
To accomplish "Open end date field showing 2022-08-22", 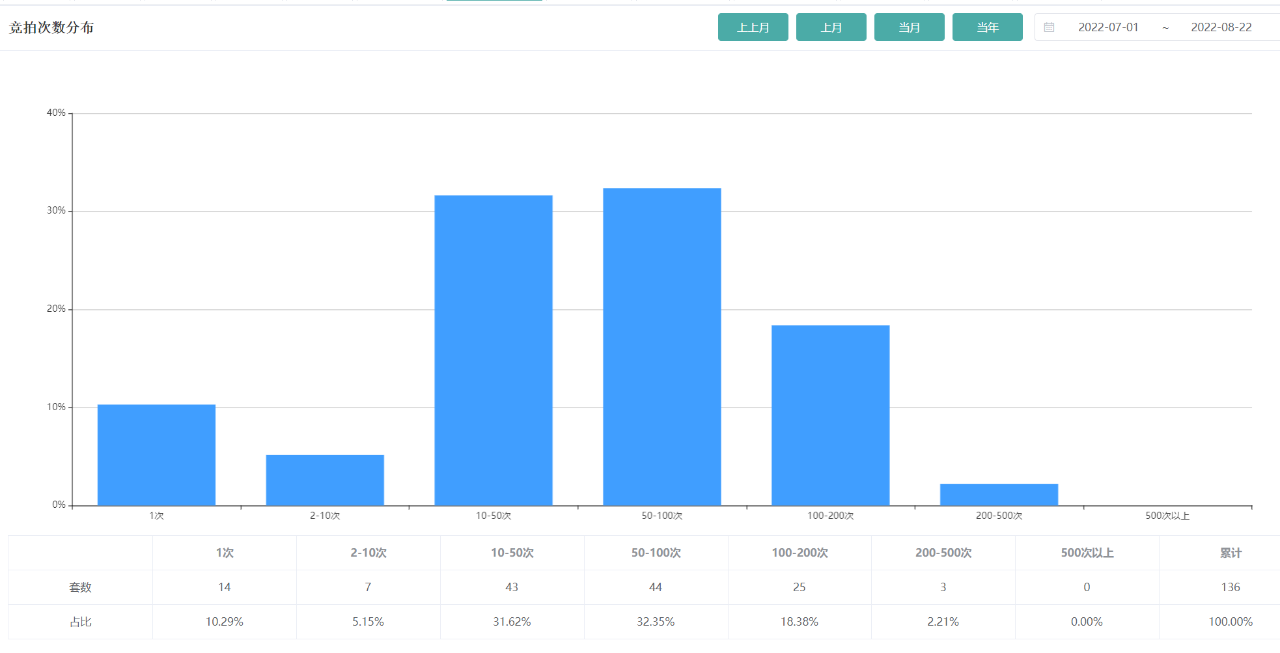I will (x=1220, y=28).
